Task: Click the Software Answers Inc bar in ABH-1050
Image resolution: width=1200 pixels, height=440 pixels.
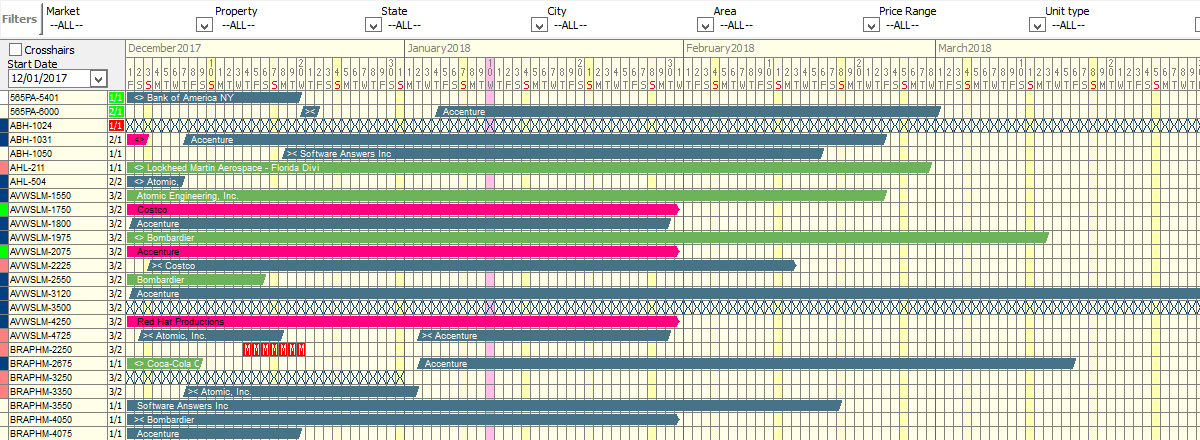Action: 553,154
